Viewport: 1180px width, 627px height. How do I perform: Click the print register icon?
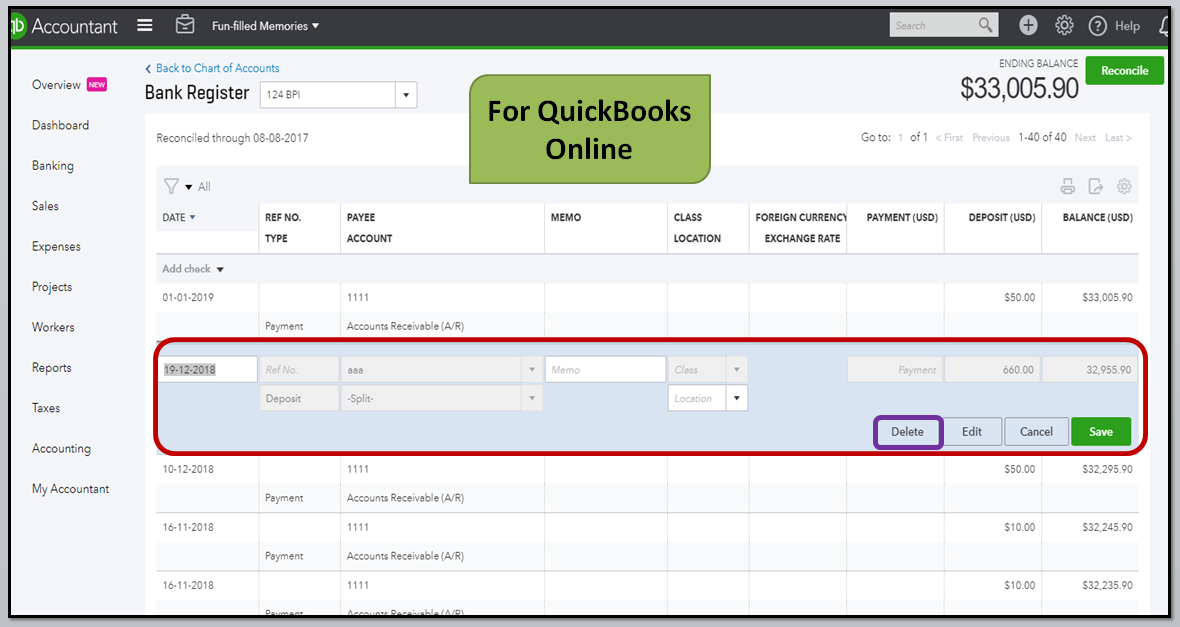[x=1068, y=187]
